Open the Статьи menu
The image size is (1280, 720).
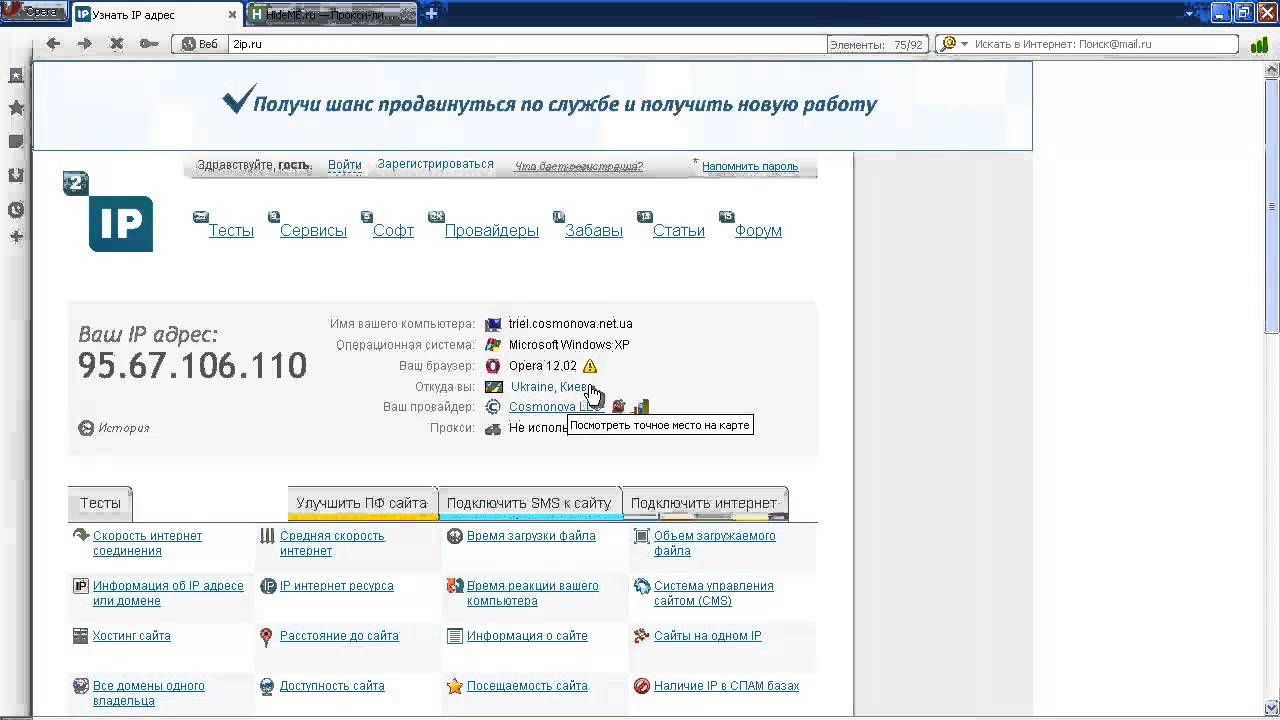pyautogui.click(x=679, y=231)
